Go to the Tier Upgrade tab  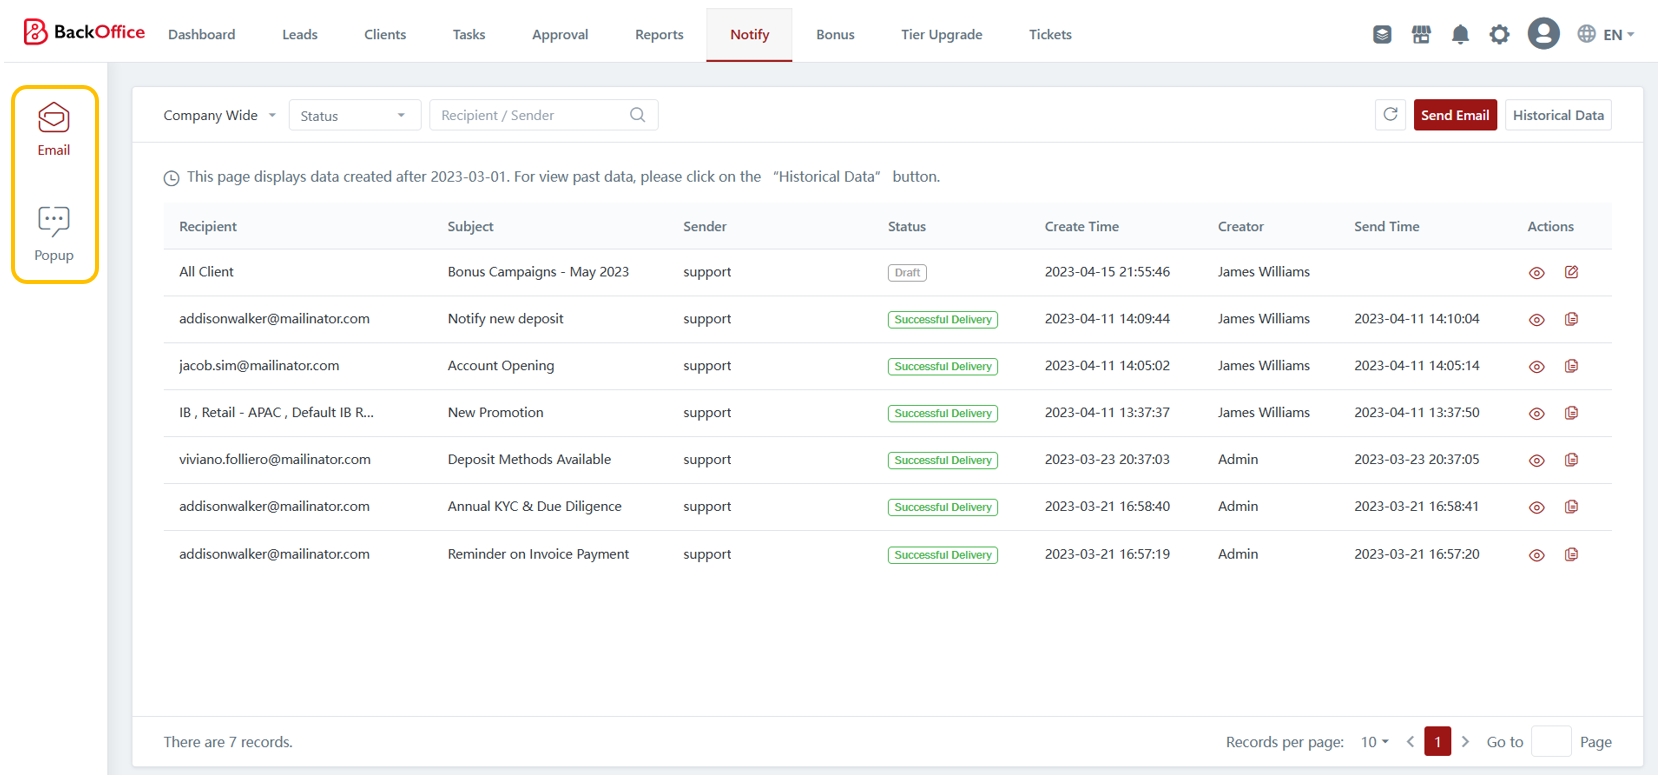pyautogui.click(x=941, y=35)
